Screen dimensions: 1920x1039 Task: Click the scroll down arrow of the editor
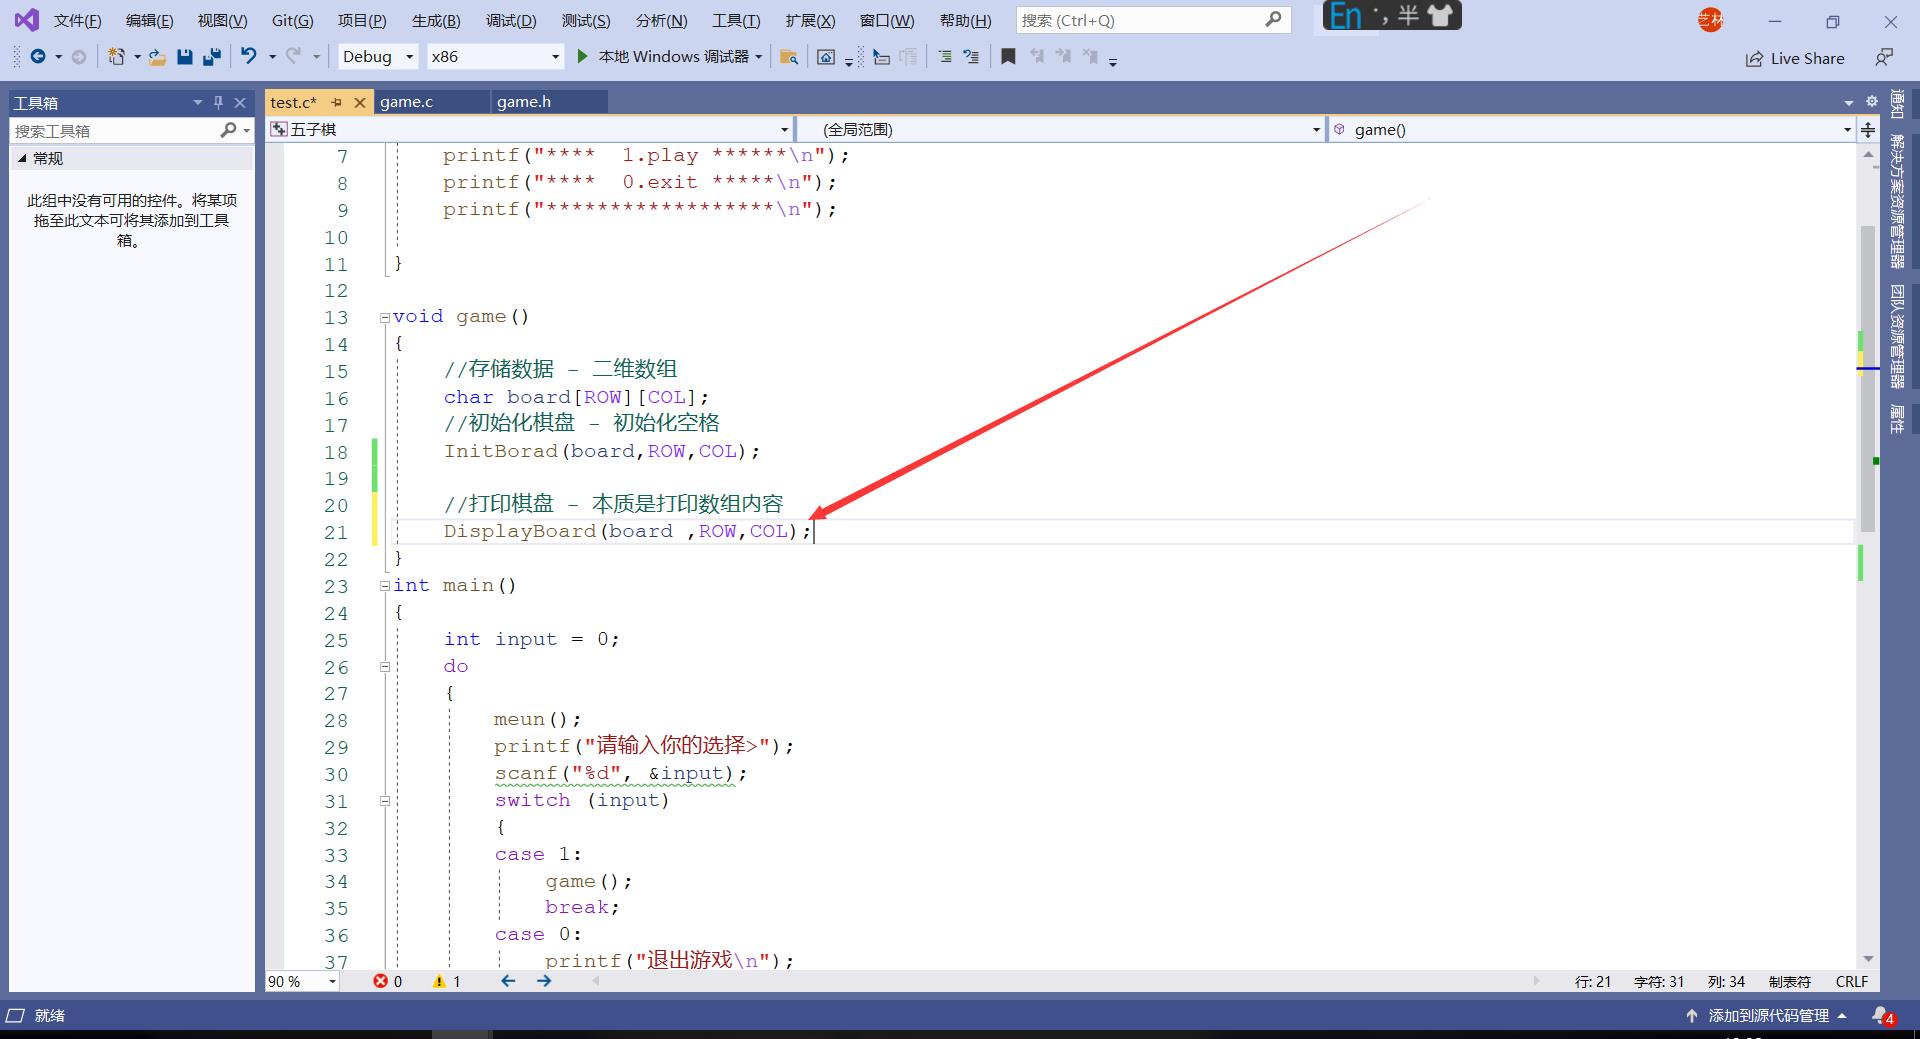(1868, 959)
